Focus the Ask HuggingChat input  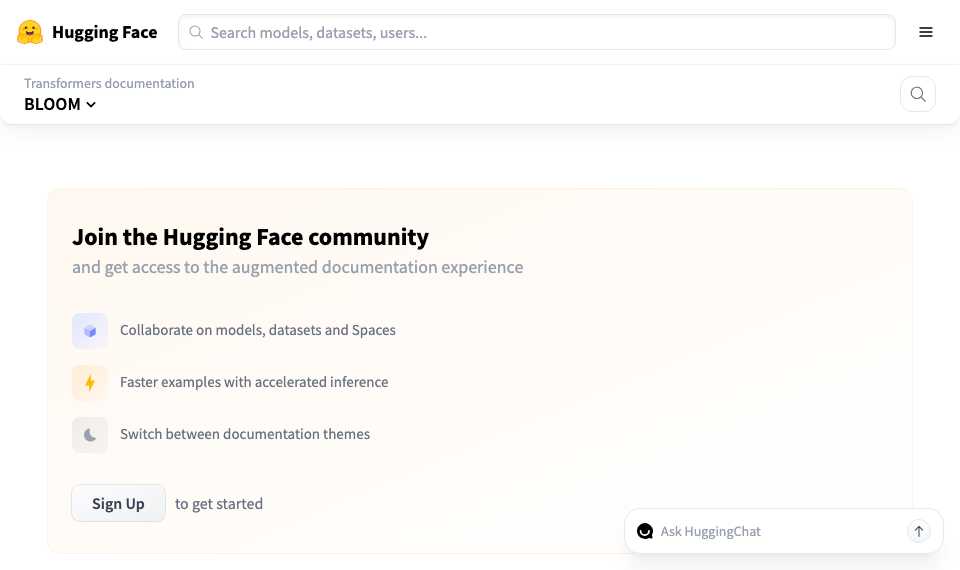tap(780, 531)
